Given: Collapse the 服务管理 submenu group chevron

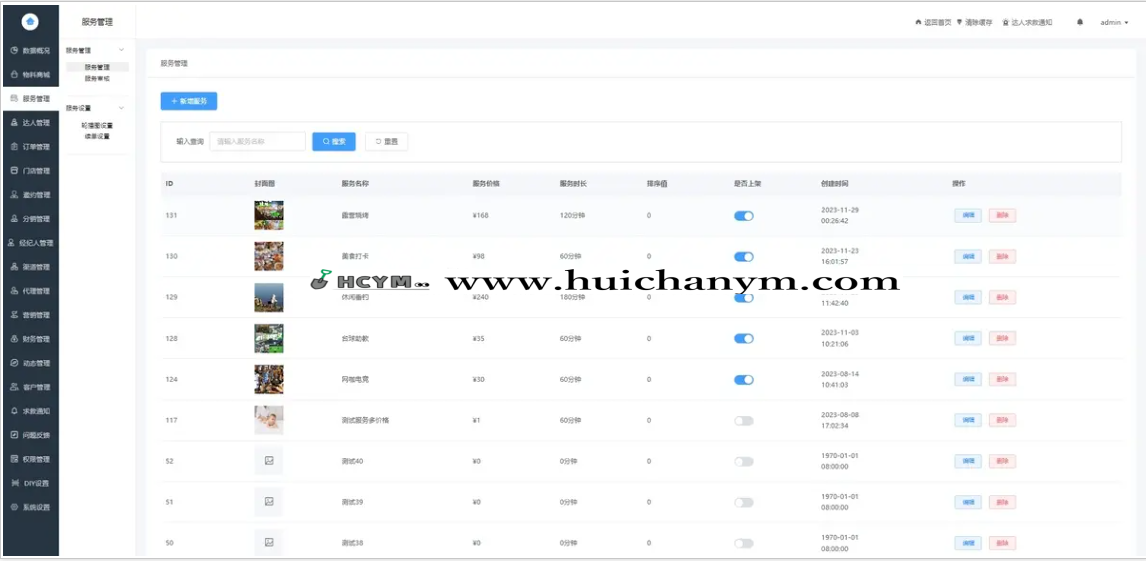Looking at the screenshot, I should click(121, 50).
